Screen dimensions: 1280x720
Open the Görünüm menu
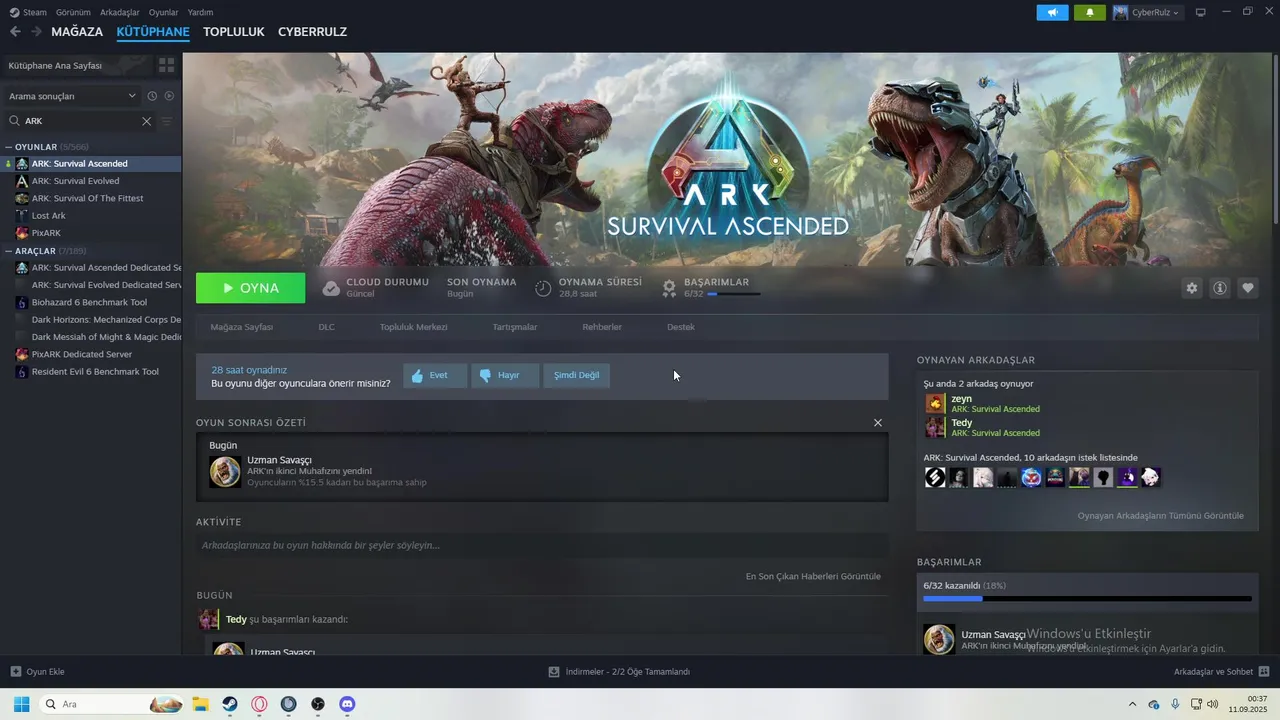pyautogui.click(x=73, y=12)
